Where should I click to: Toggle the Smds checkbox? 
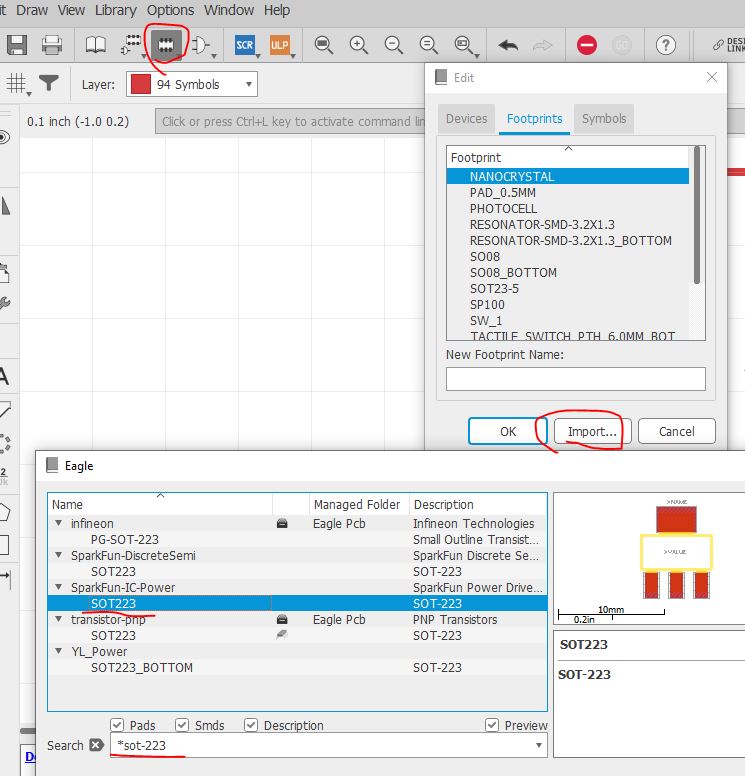click(182, 725)
